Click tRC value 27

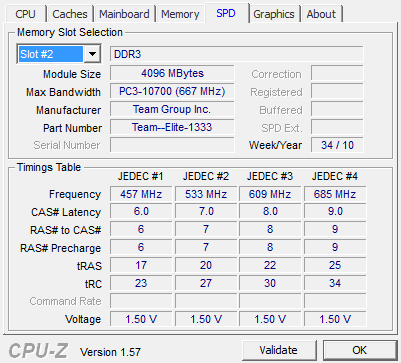(206, 283)
